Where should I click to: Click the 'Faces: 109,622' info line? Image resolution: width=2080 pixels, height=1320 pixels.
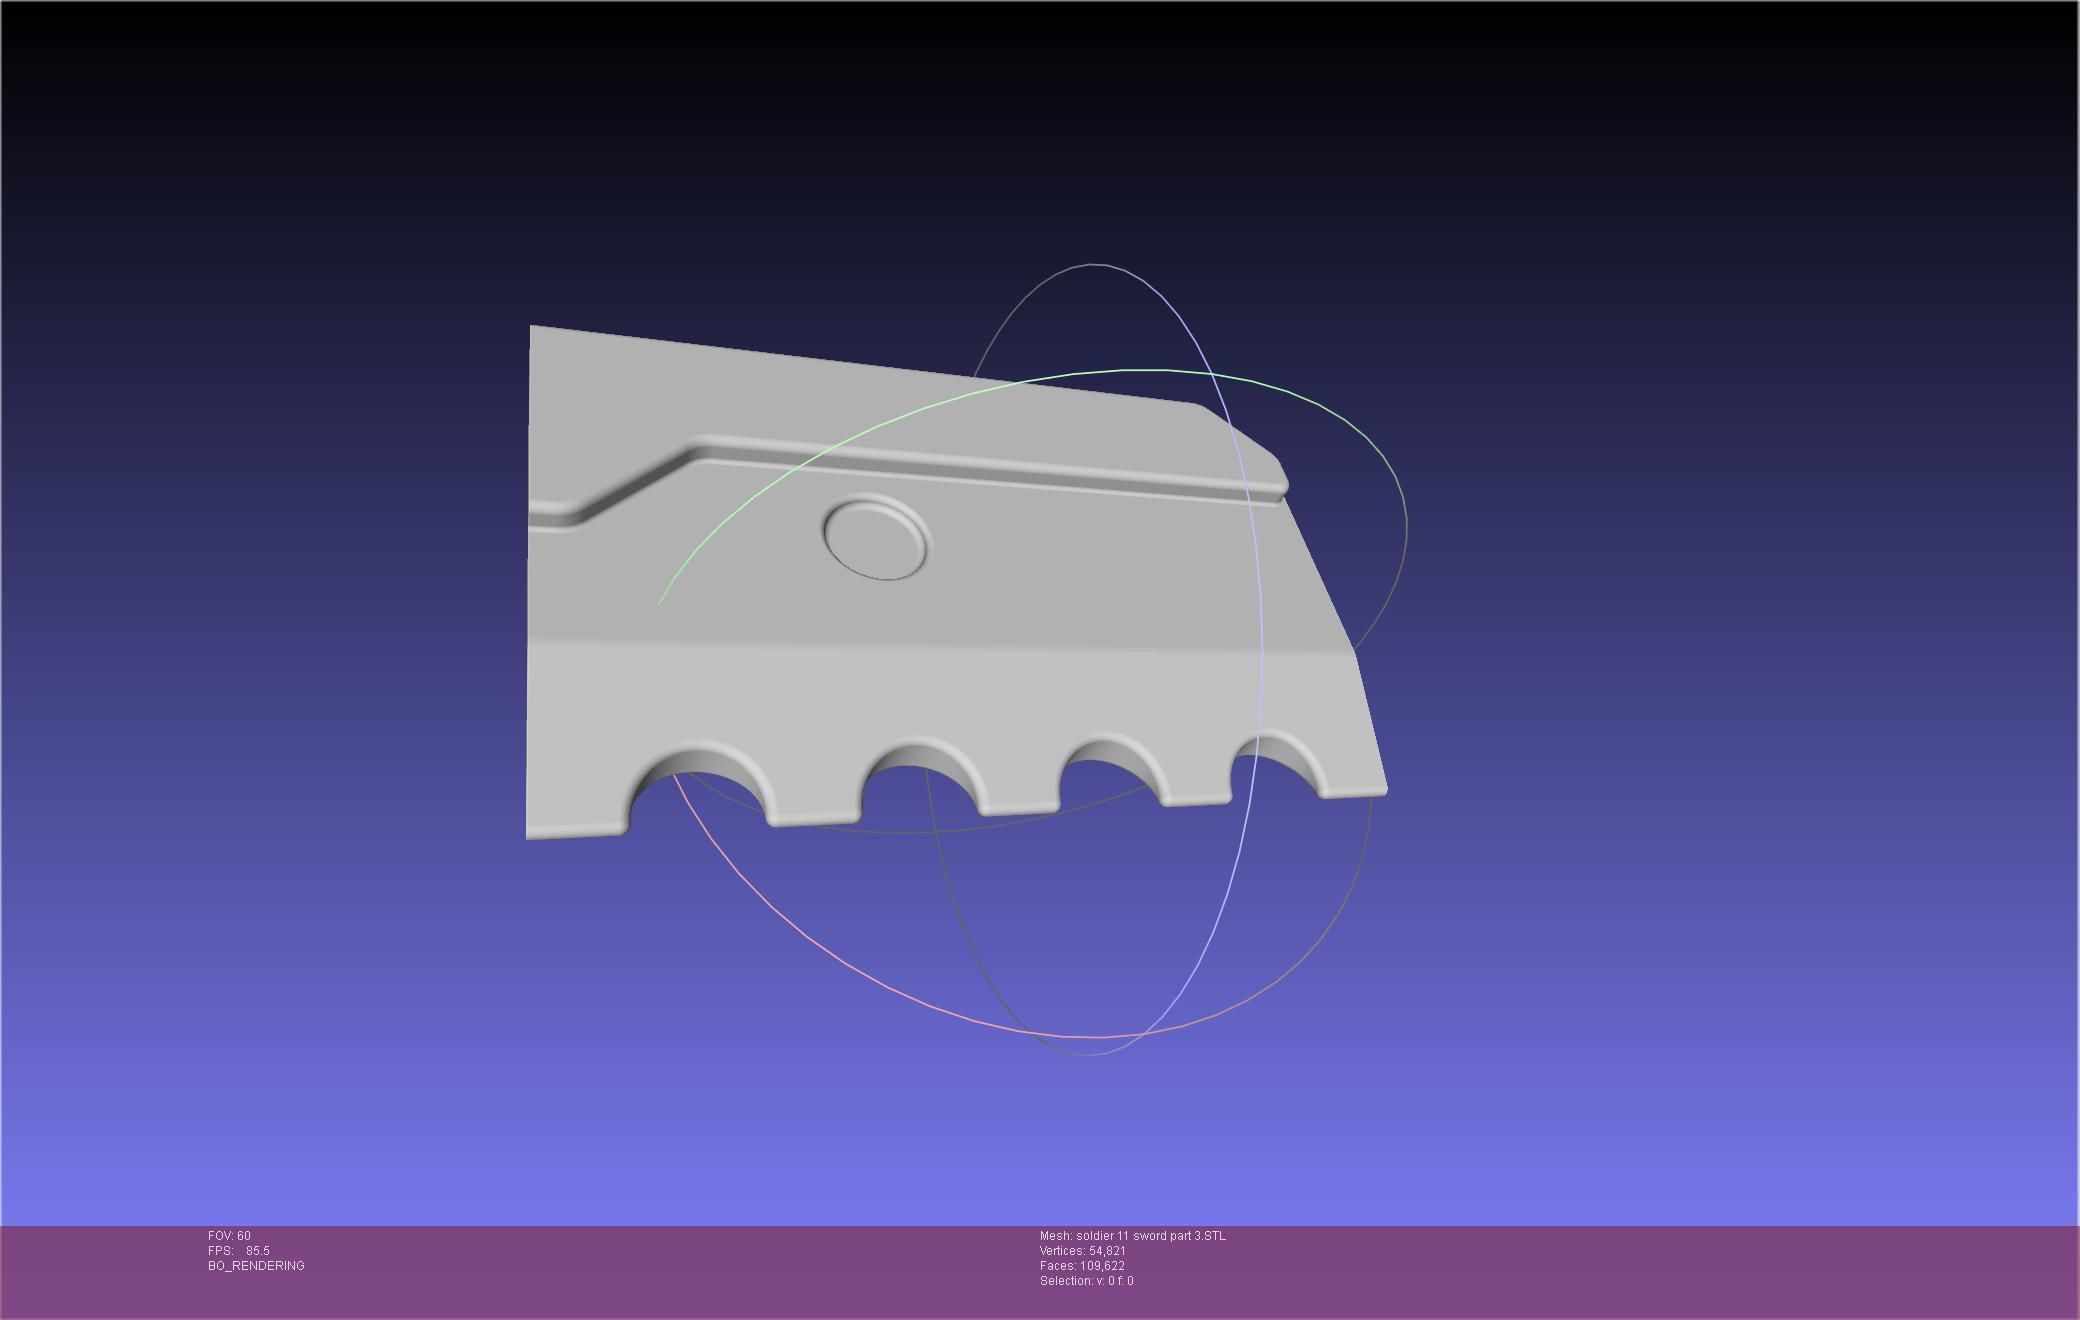coord(1082,1266)
